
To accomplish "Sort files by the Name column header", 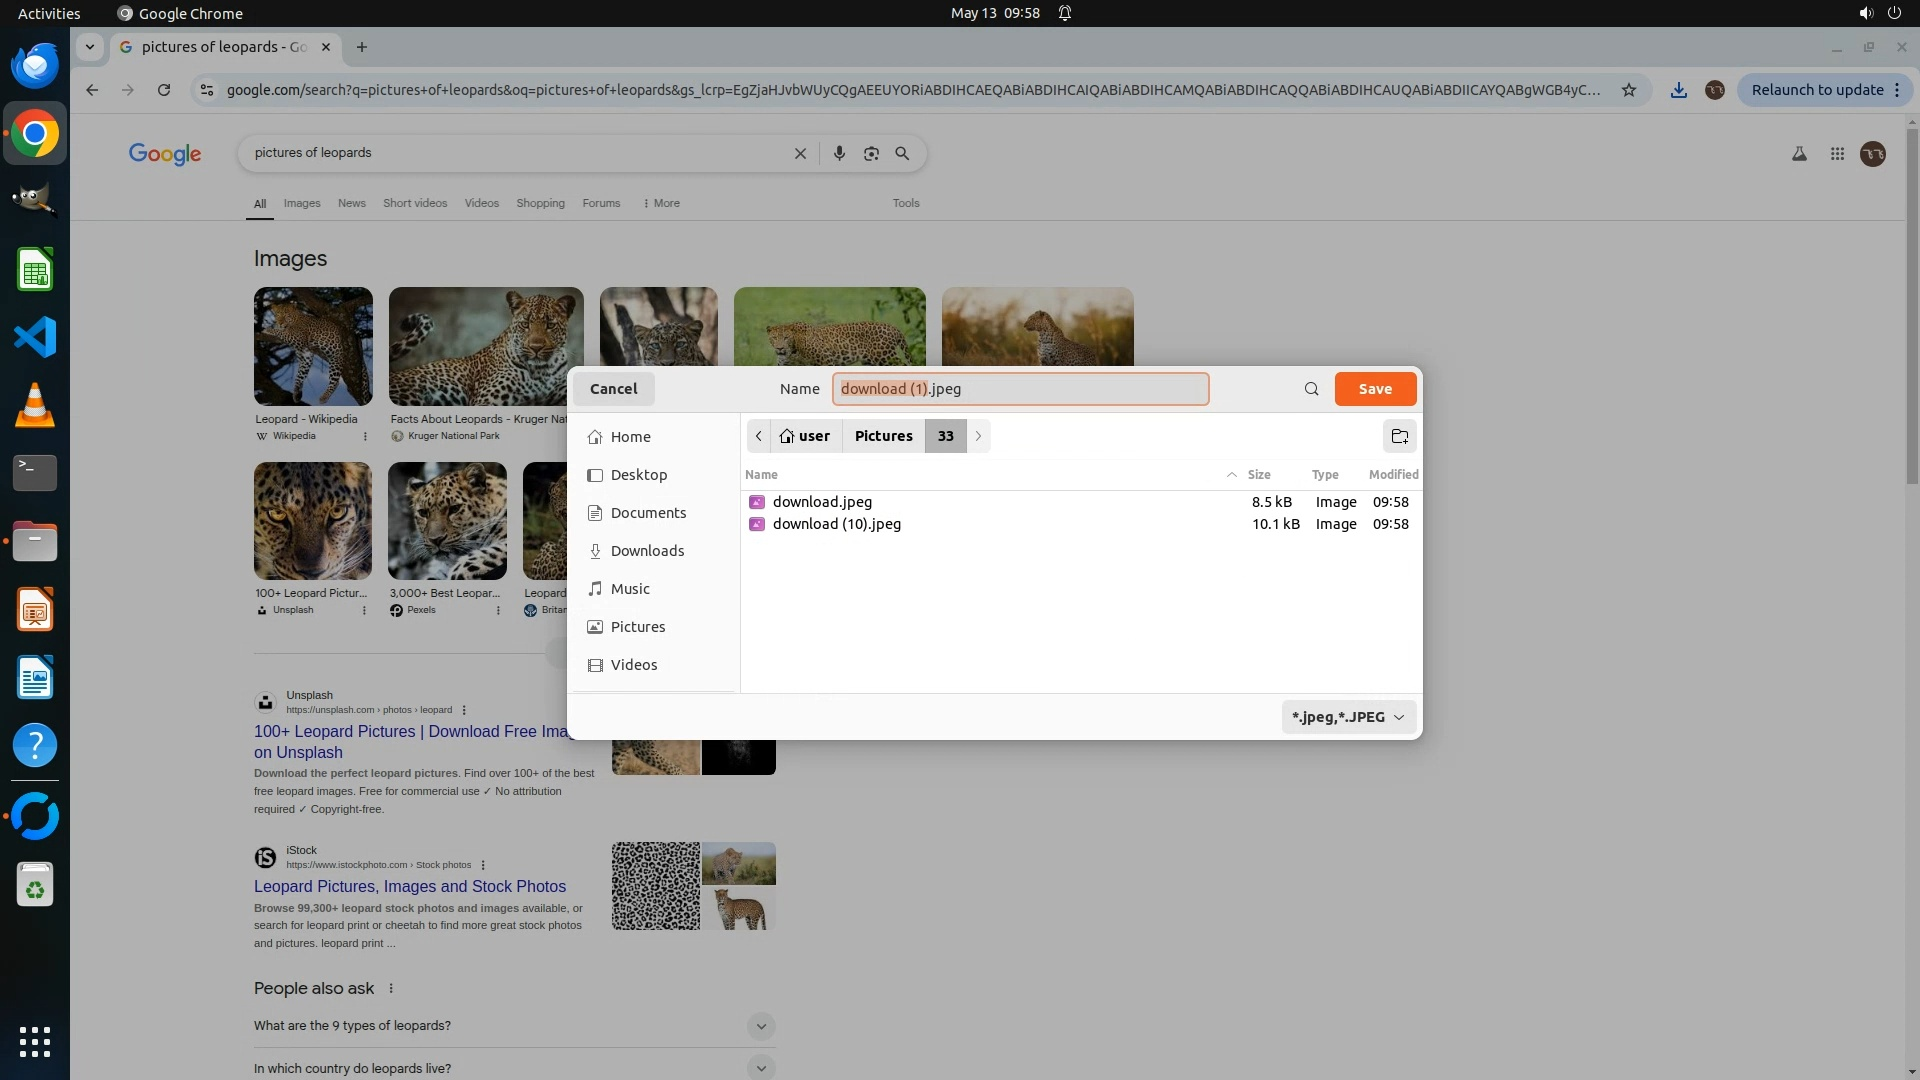I will [761, 475].
